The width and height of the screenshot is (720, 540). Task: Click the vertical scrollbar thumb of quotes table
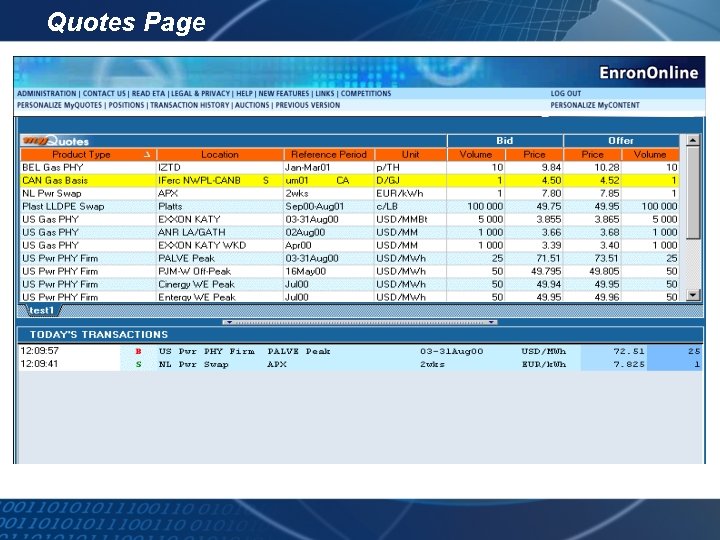click(x=693, y=193)
